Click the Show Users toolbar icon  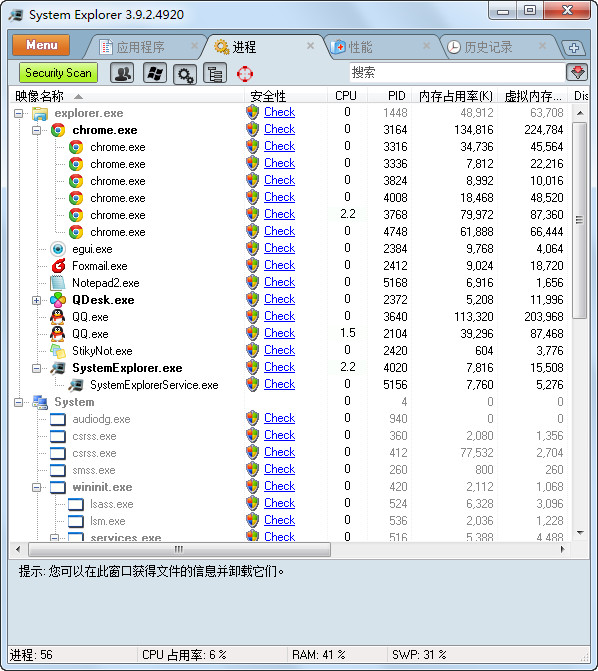pyautogui.click(x=122, y=73)
